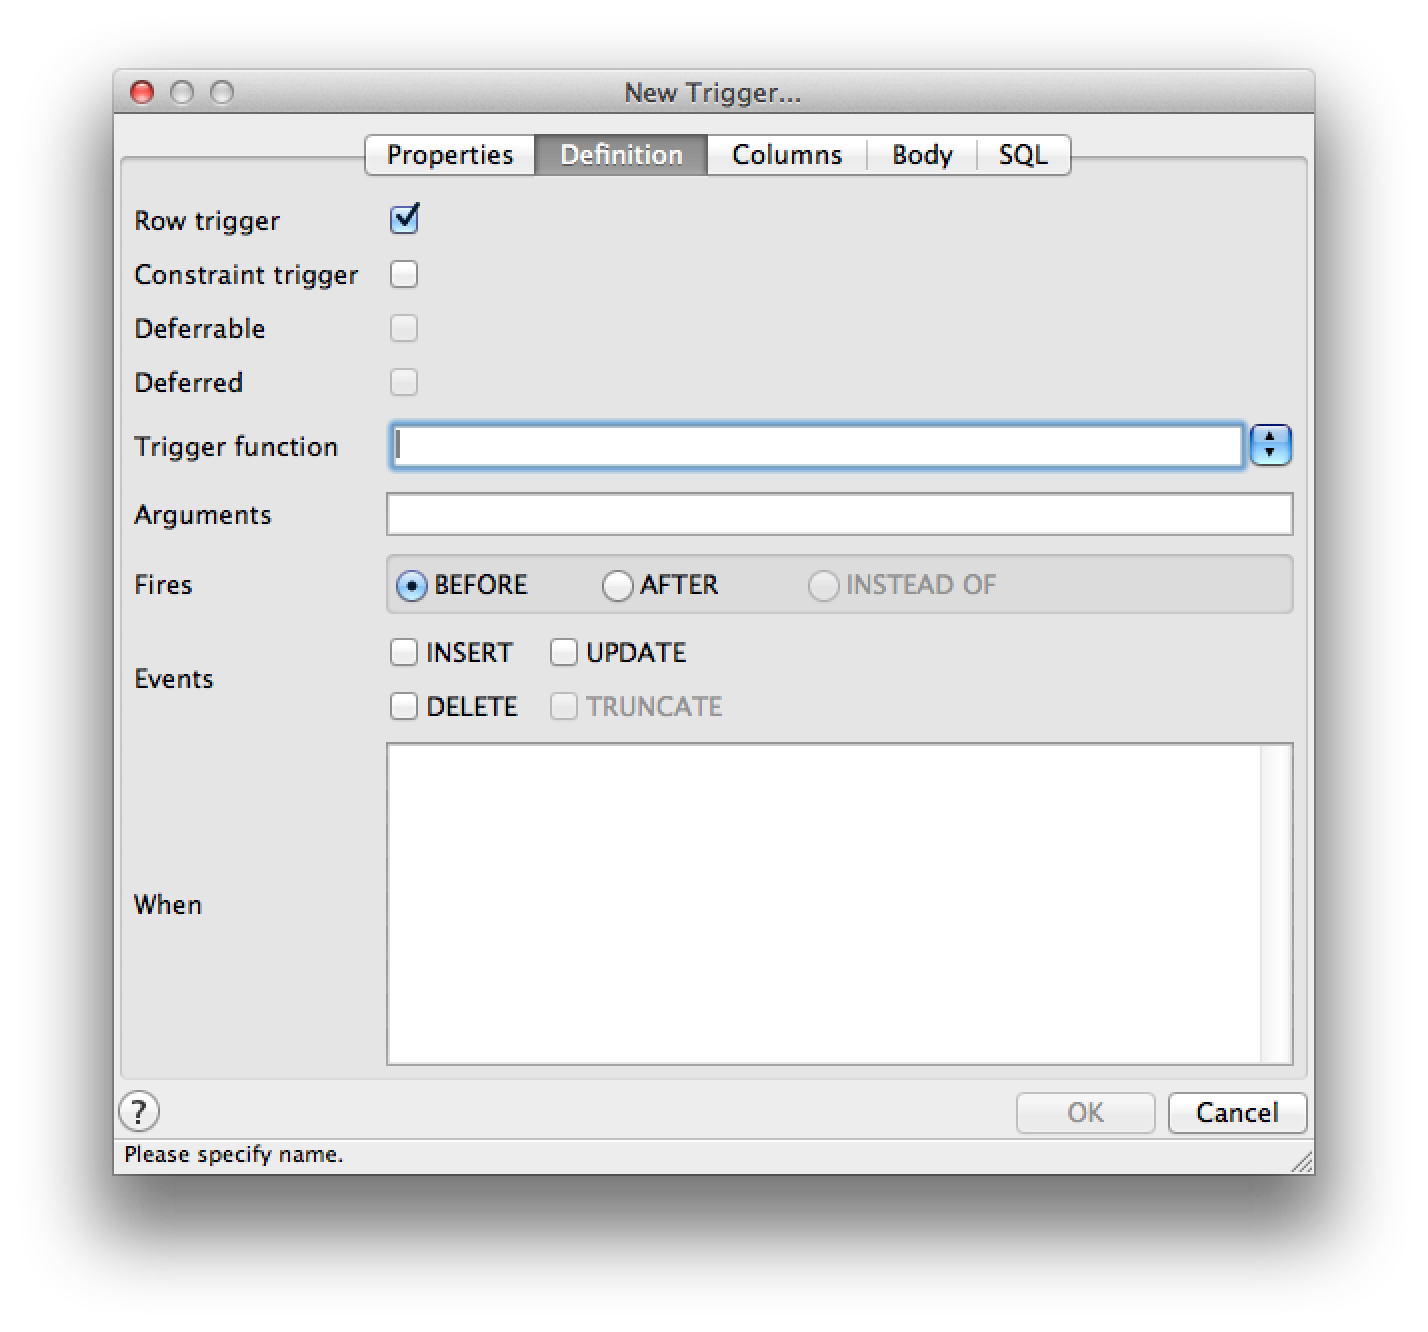
Task: Switch to the Body tab
Action: [922, 155]
